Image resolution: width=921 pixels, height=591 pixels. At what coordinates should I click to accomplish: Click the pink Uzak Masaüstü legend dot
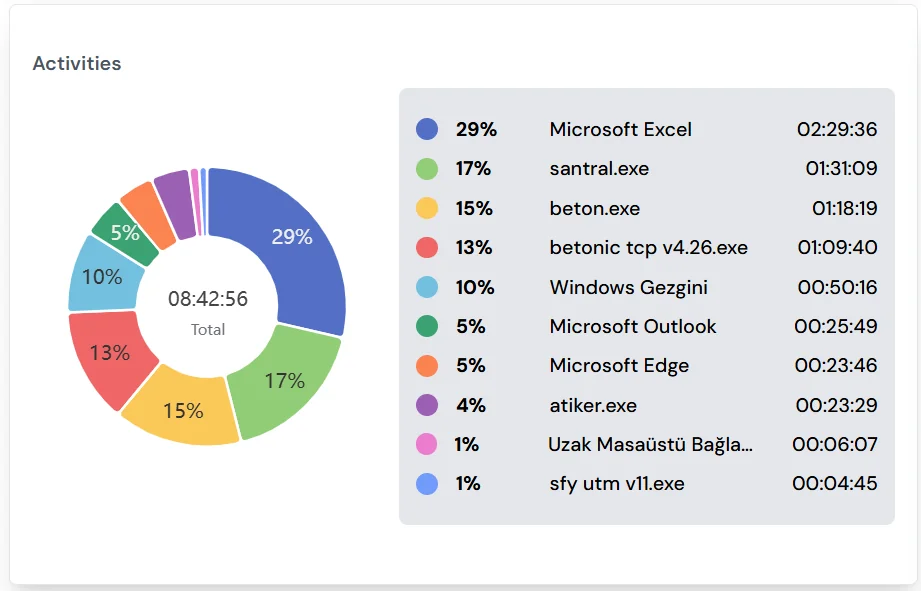pyautogui.click(x=427, y=444)
